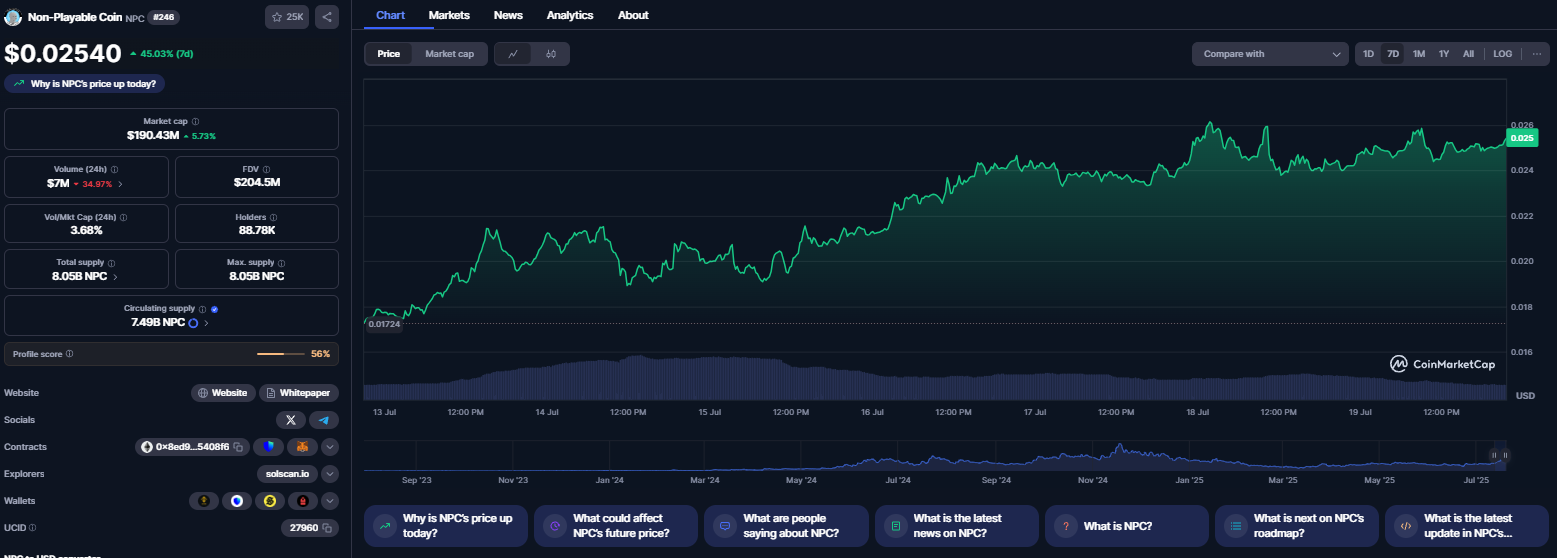Click the Non-Playable Coin logo avatar

tap(13, 17)
